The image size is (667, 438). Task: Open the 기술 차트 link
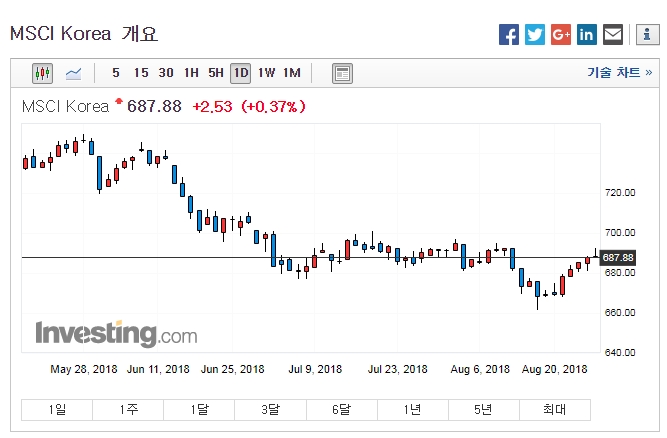(x=620, y=73)
